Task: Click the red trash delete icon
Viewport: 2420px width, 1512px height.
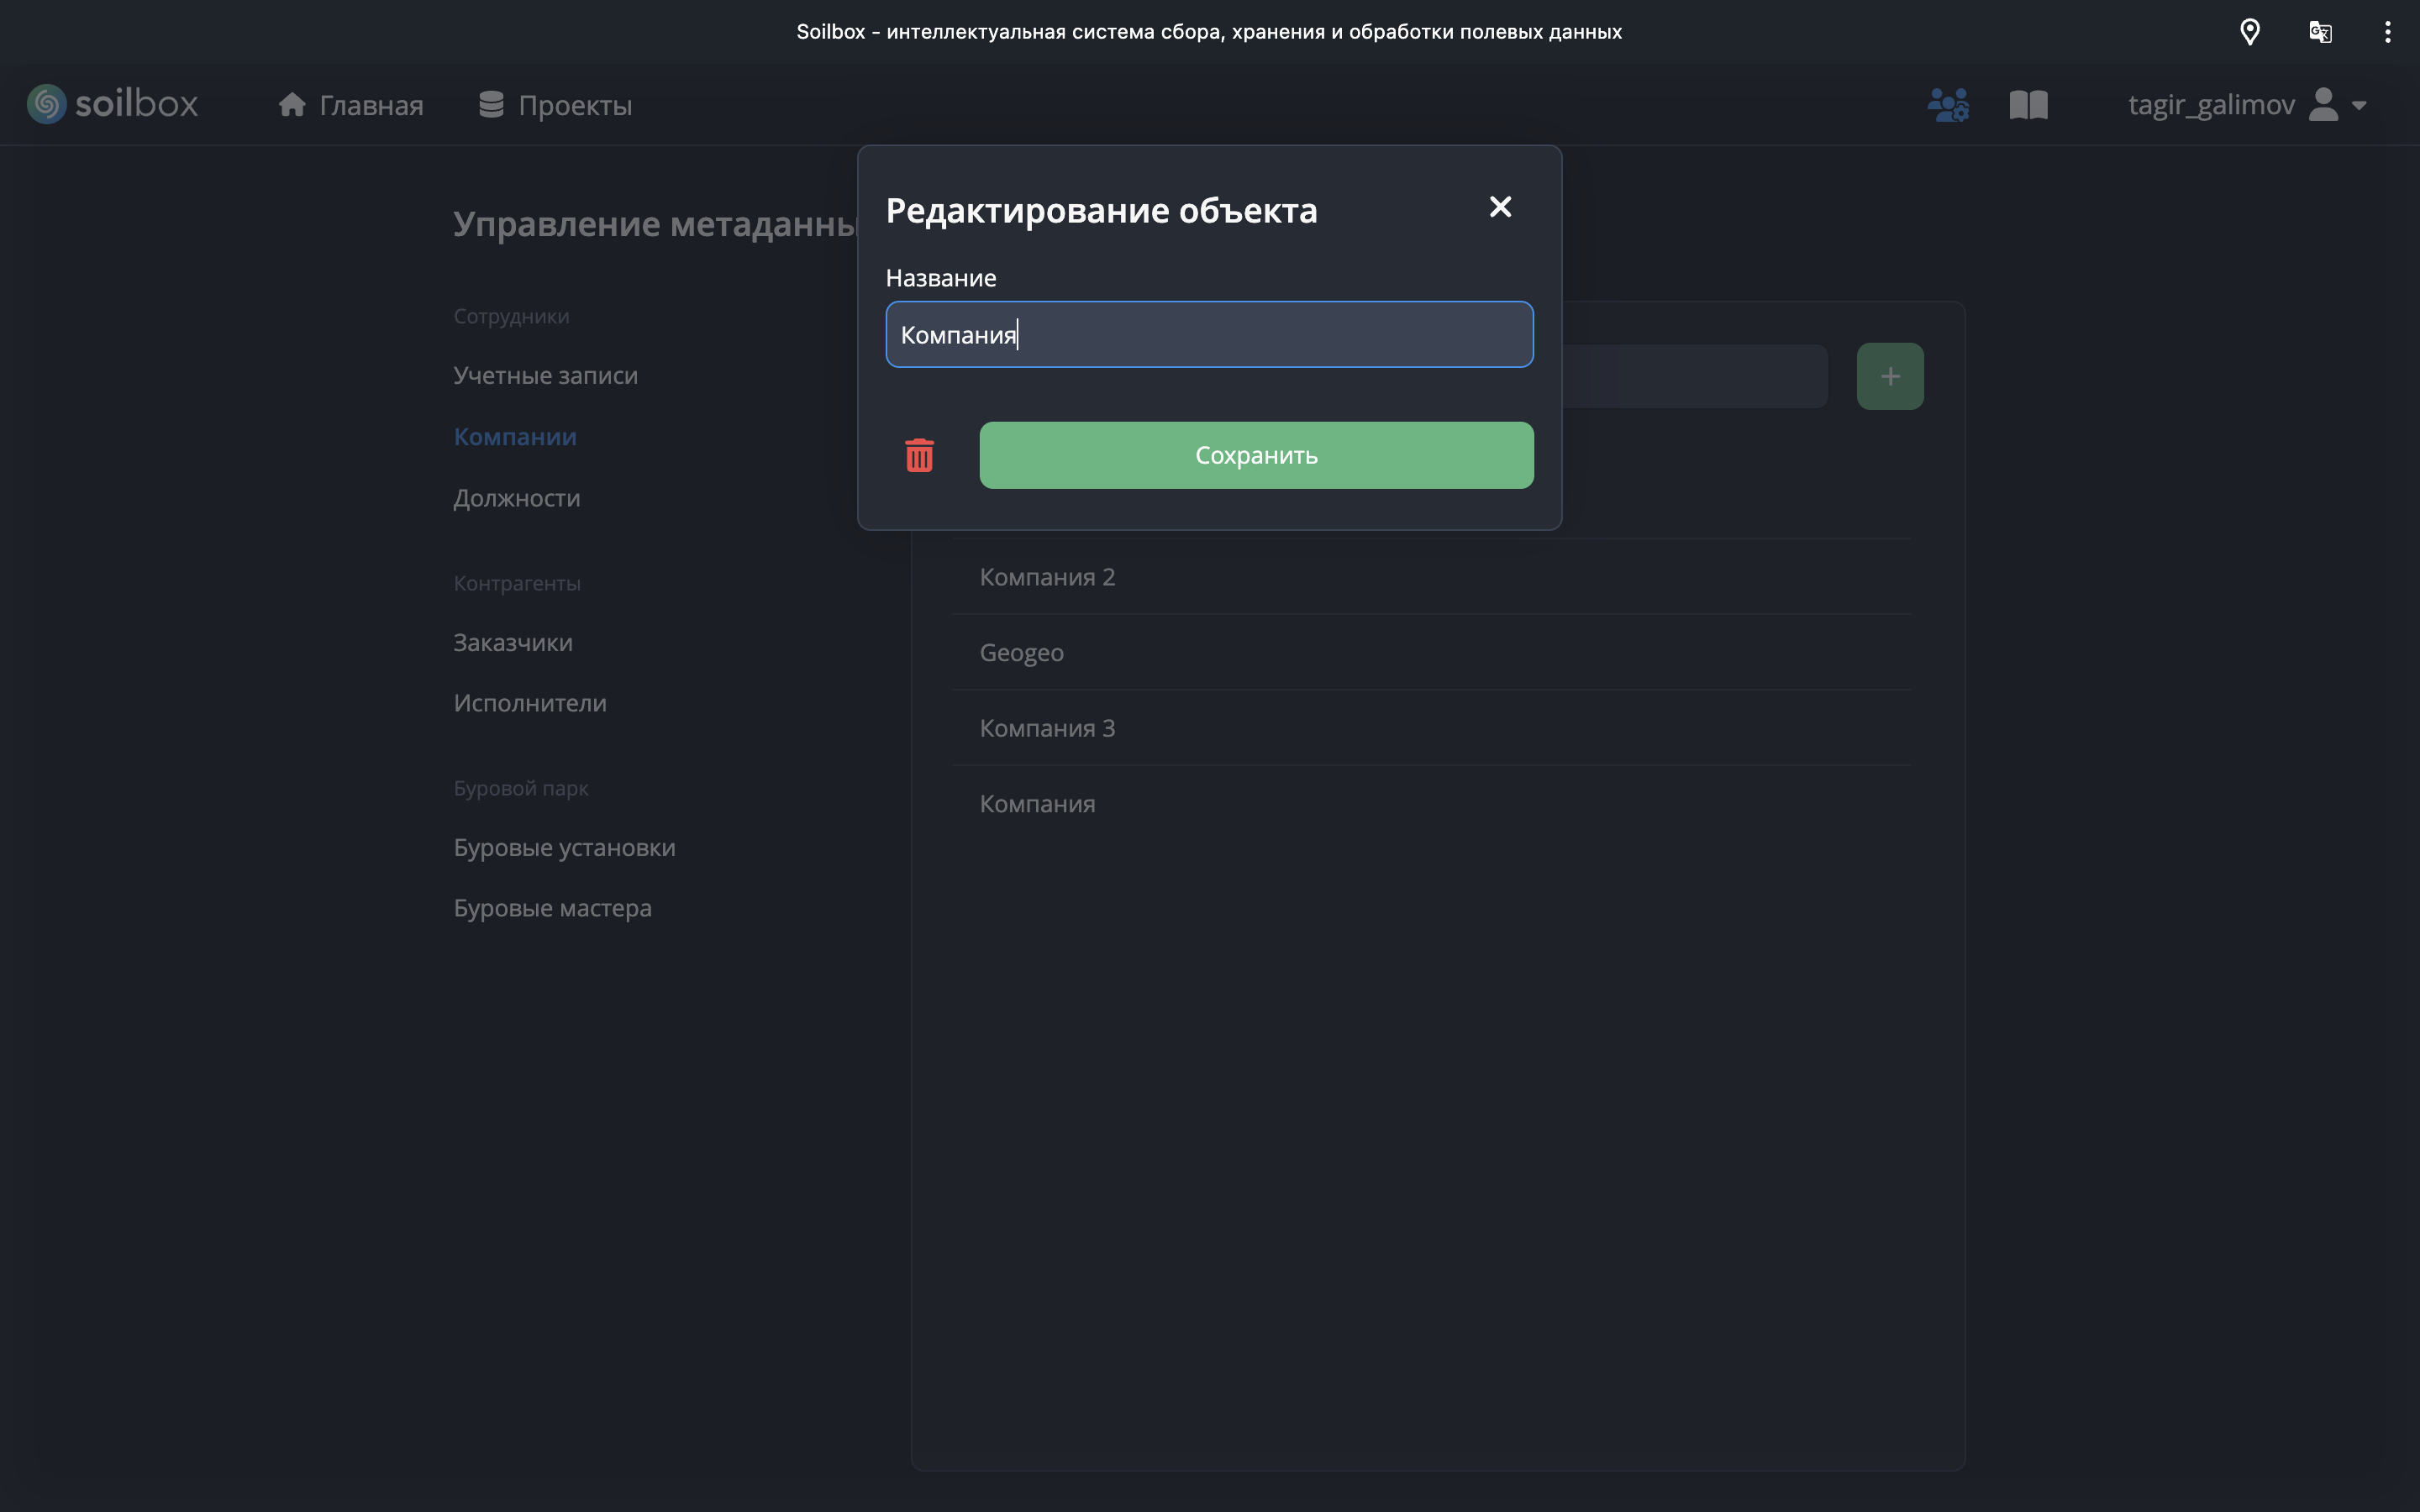Action: (x=919, y=455)
